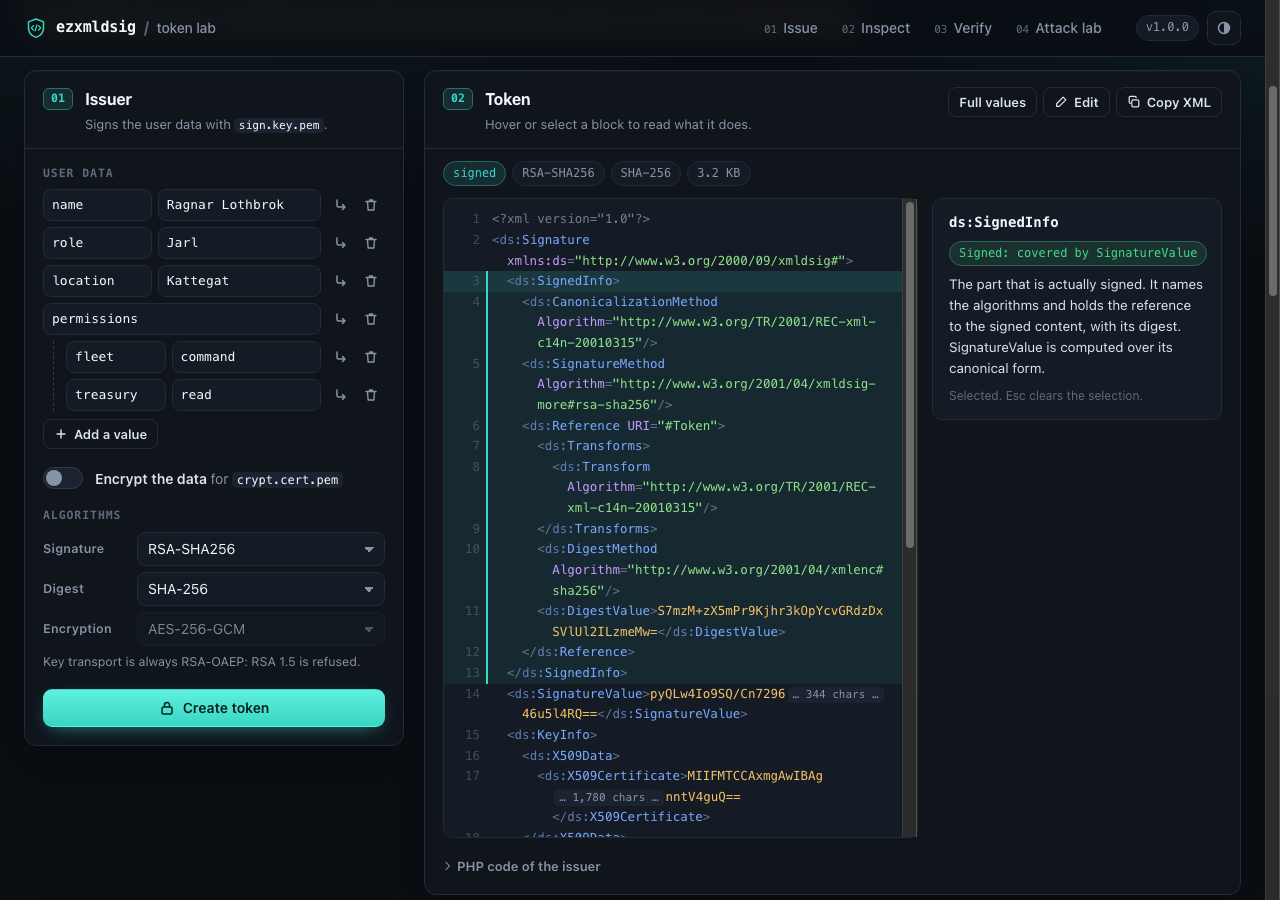Select the ds:KeyInfo line
The width and height of the screenshot is (1280, 900).
[x=672, y=735]
